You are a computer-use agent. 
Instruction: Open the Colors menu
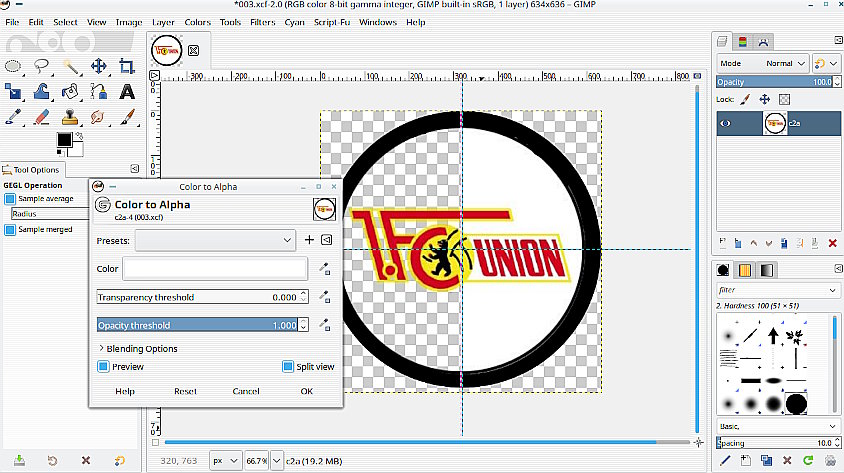[x=198, y=22]
